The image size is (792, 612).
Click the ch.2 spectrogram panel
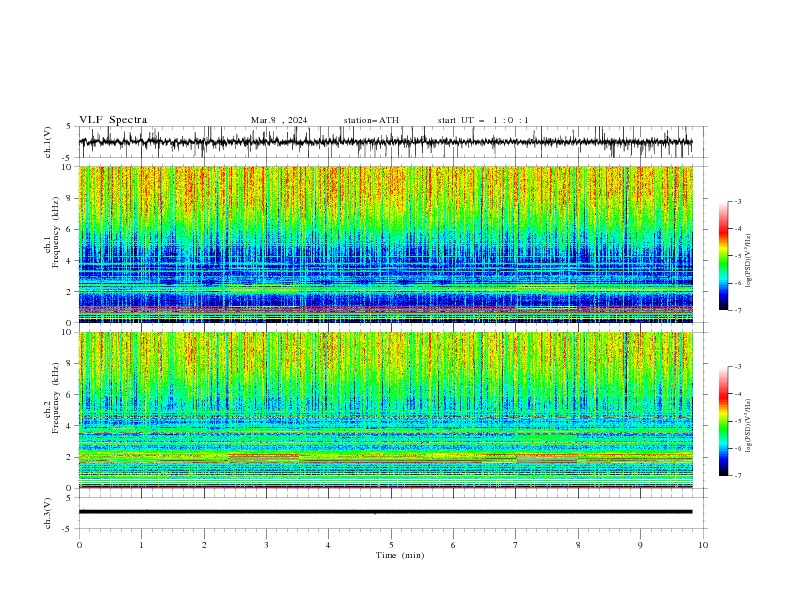click(386, 410)
